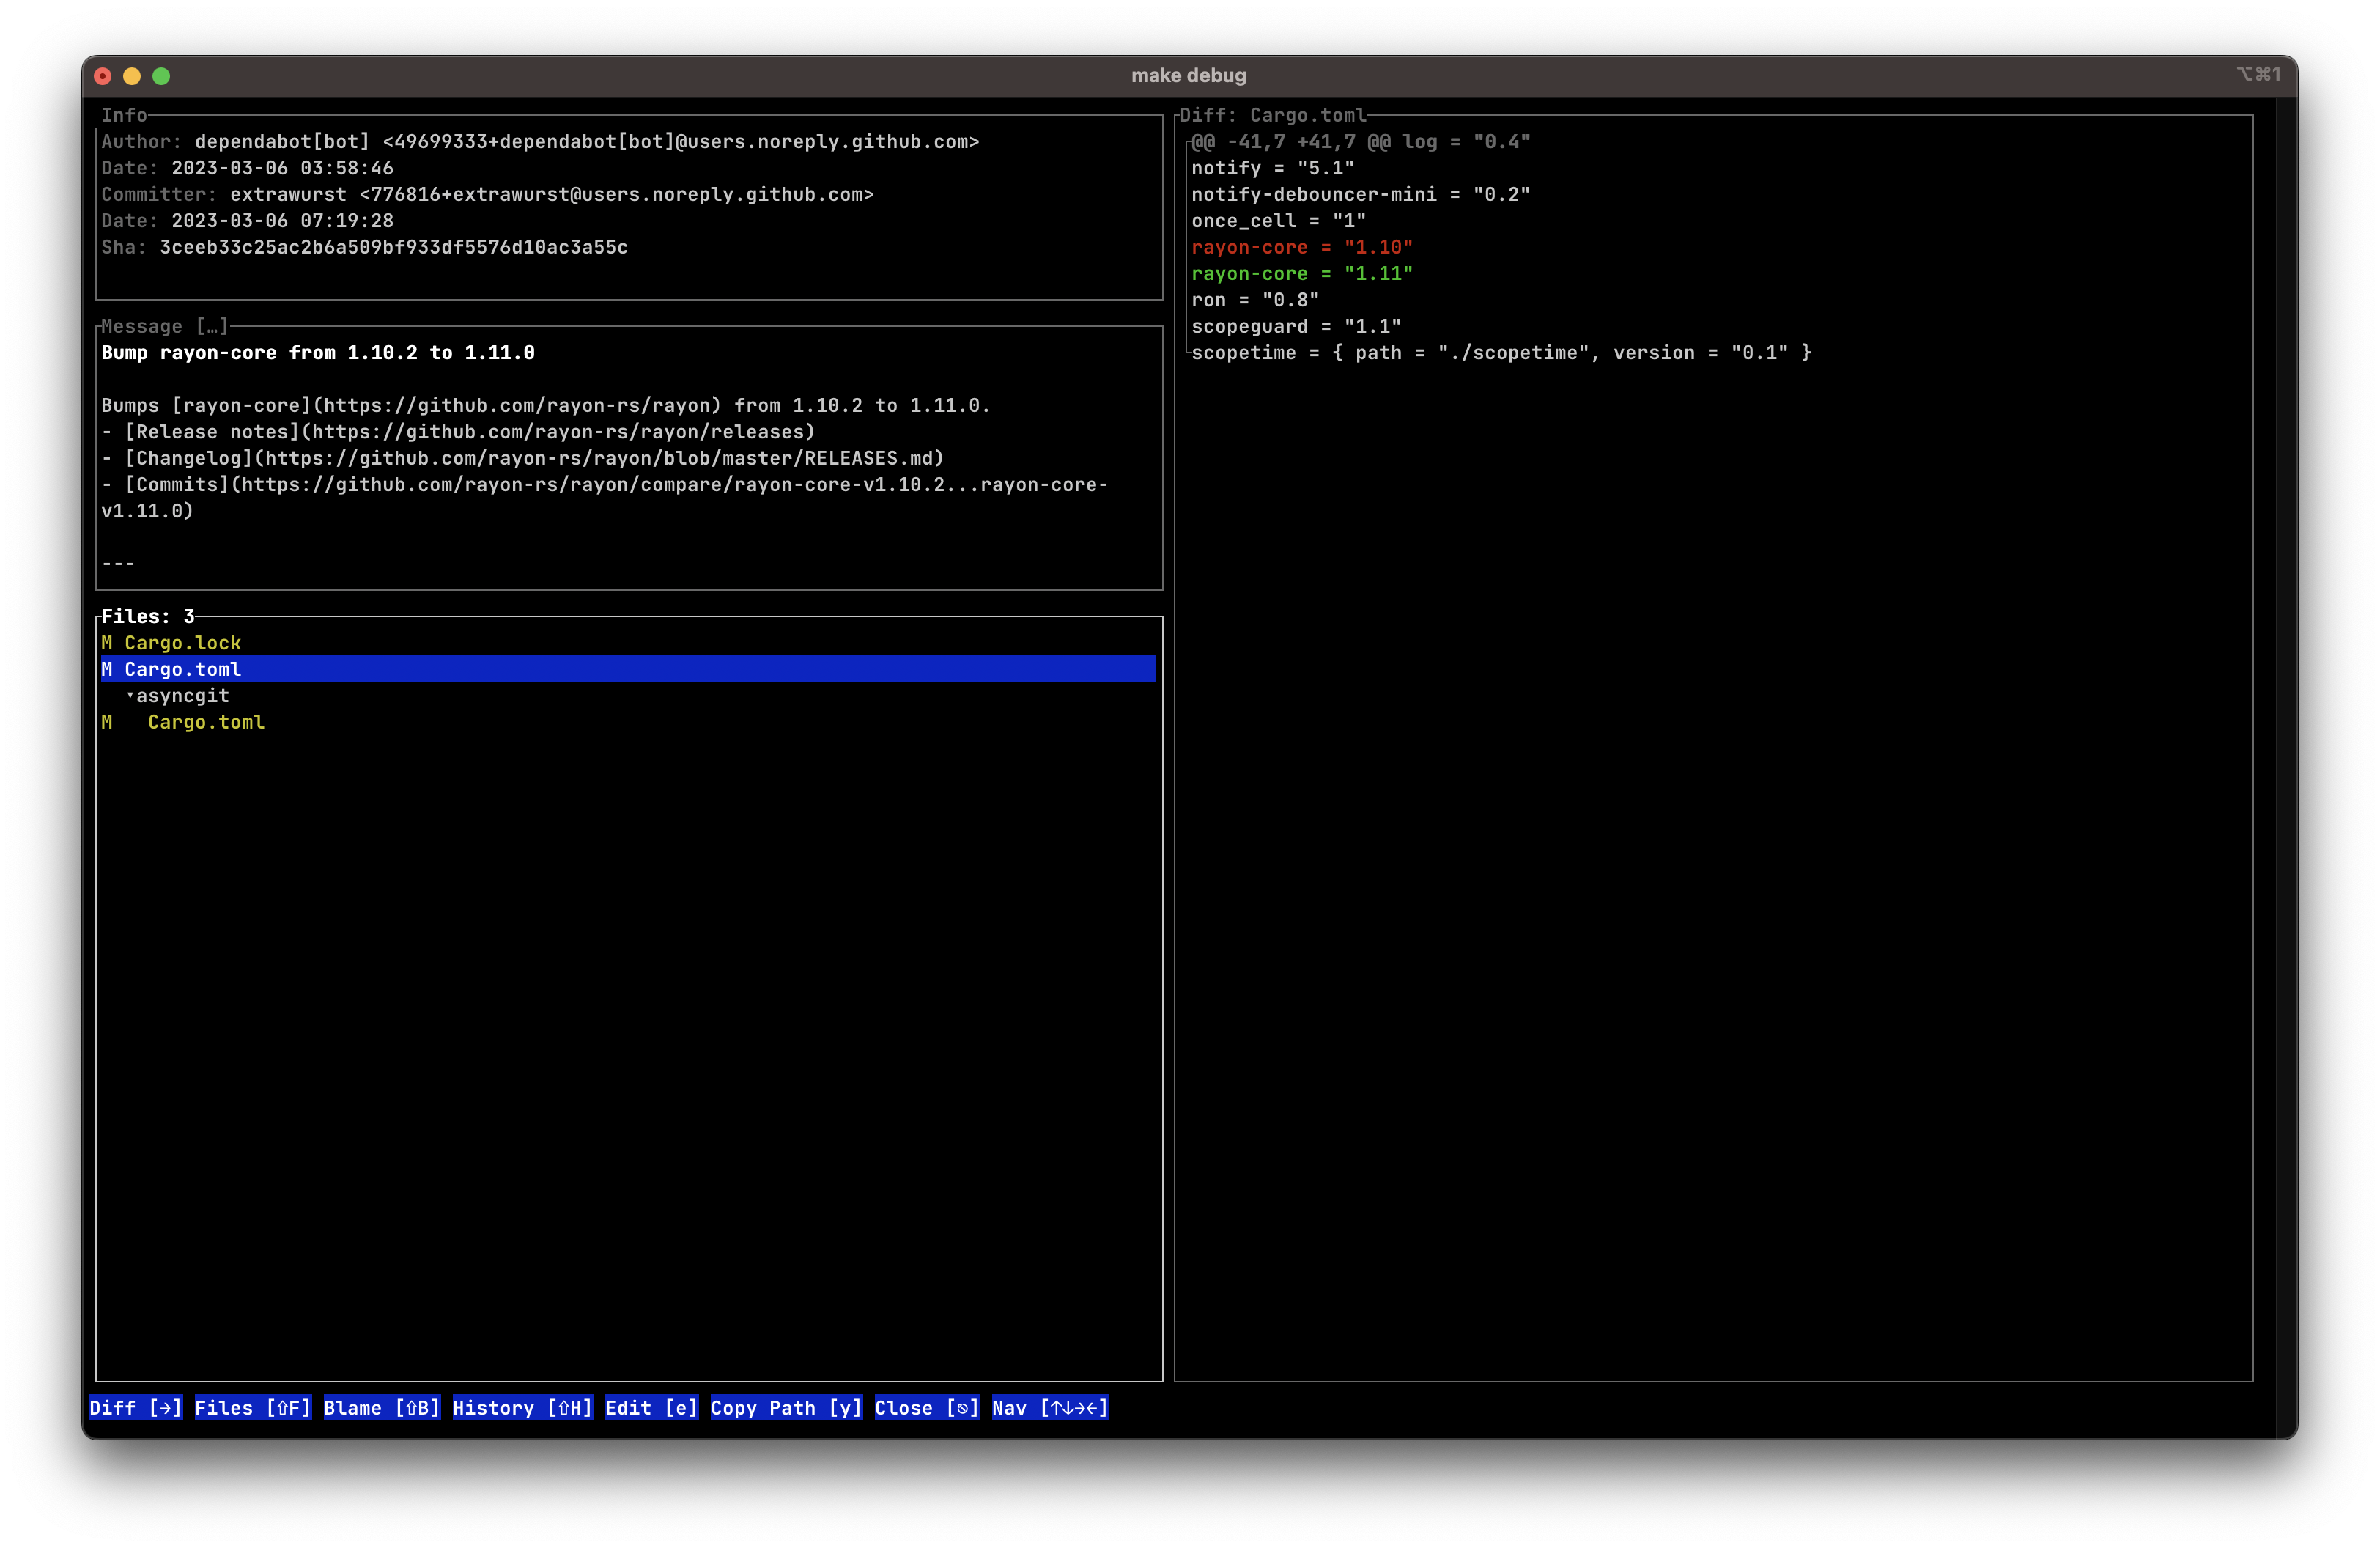
Task: Click the commit title Bump rayon-core
Action: coord(318,352)
